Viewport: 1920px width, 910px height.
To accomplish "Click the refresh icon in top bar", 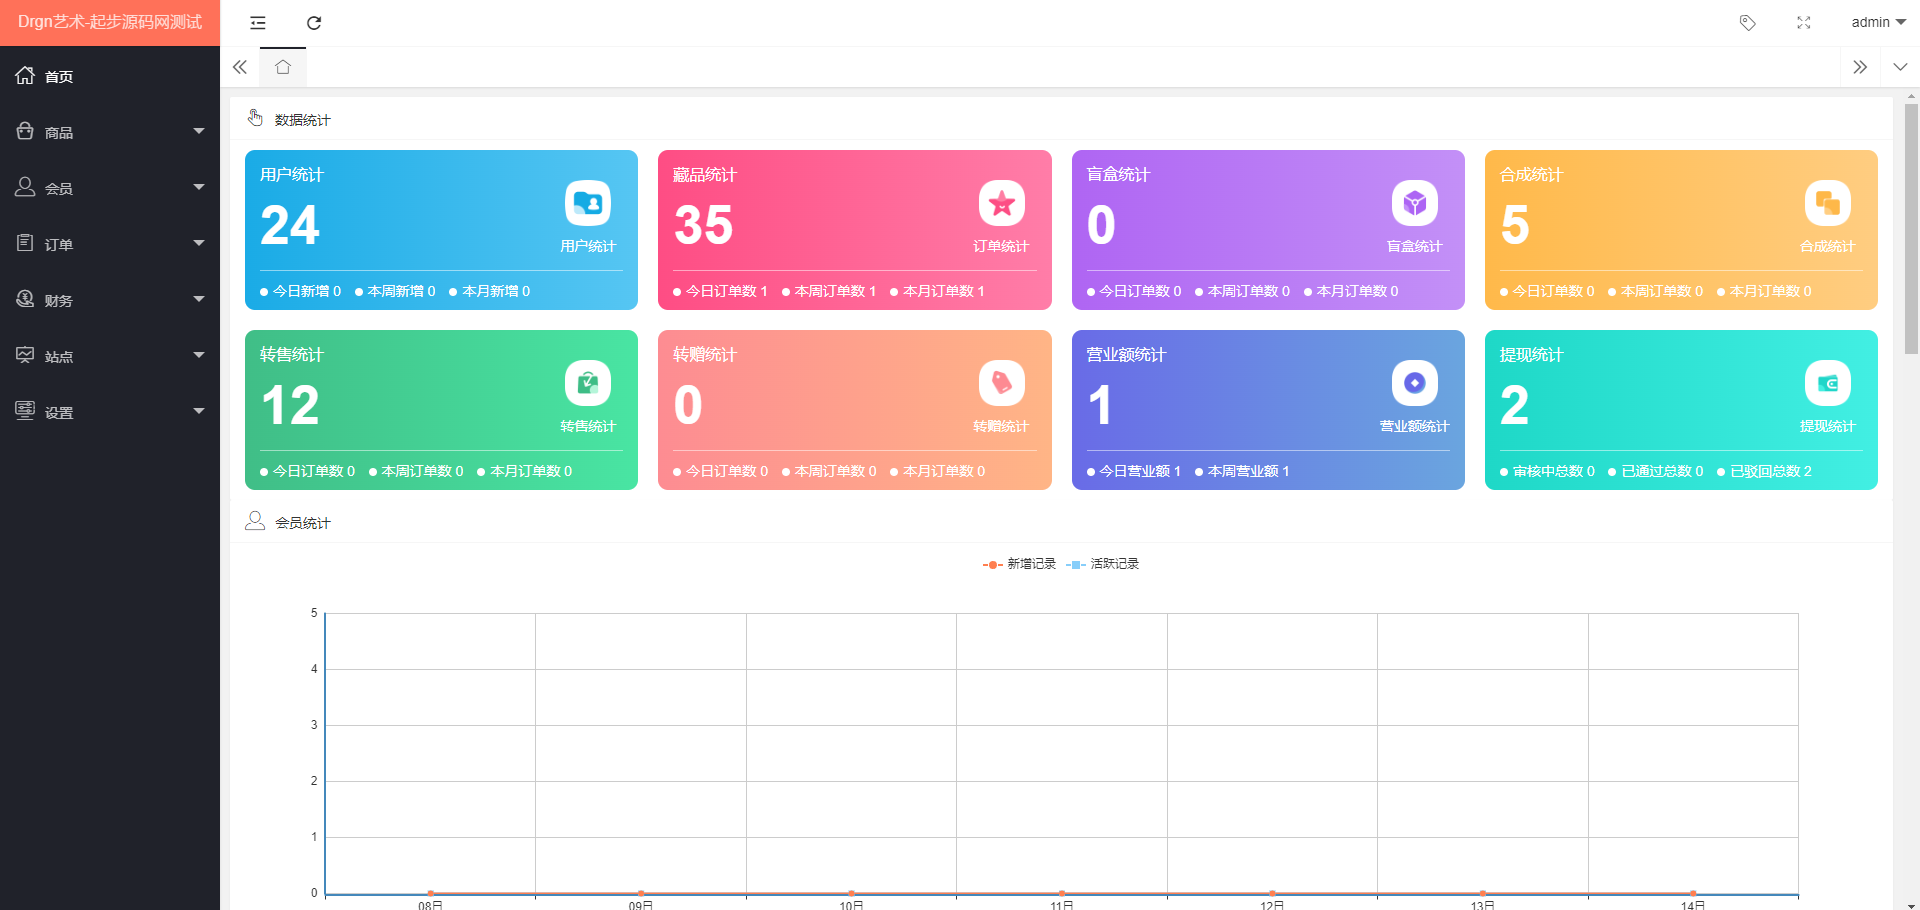I will coord(314,23).
